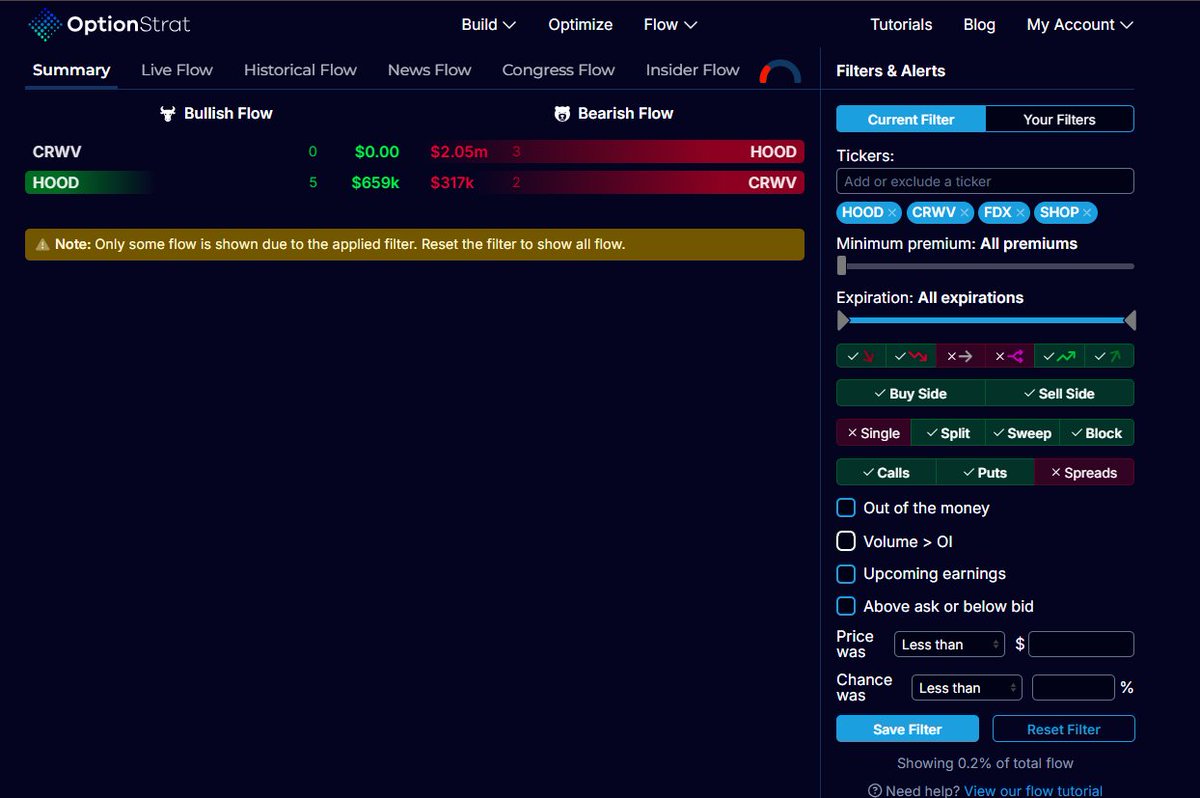Image resolution: width=1200 pixels, height=798 pixels.
Task: Click the bear icon beside Bearish Flow
Action: 562,114
